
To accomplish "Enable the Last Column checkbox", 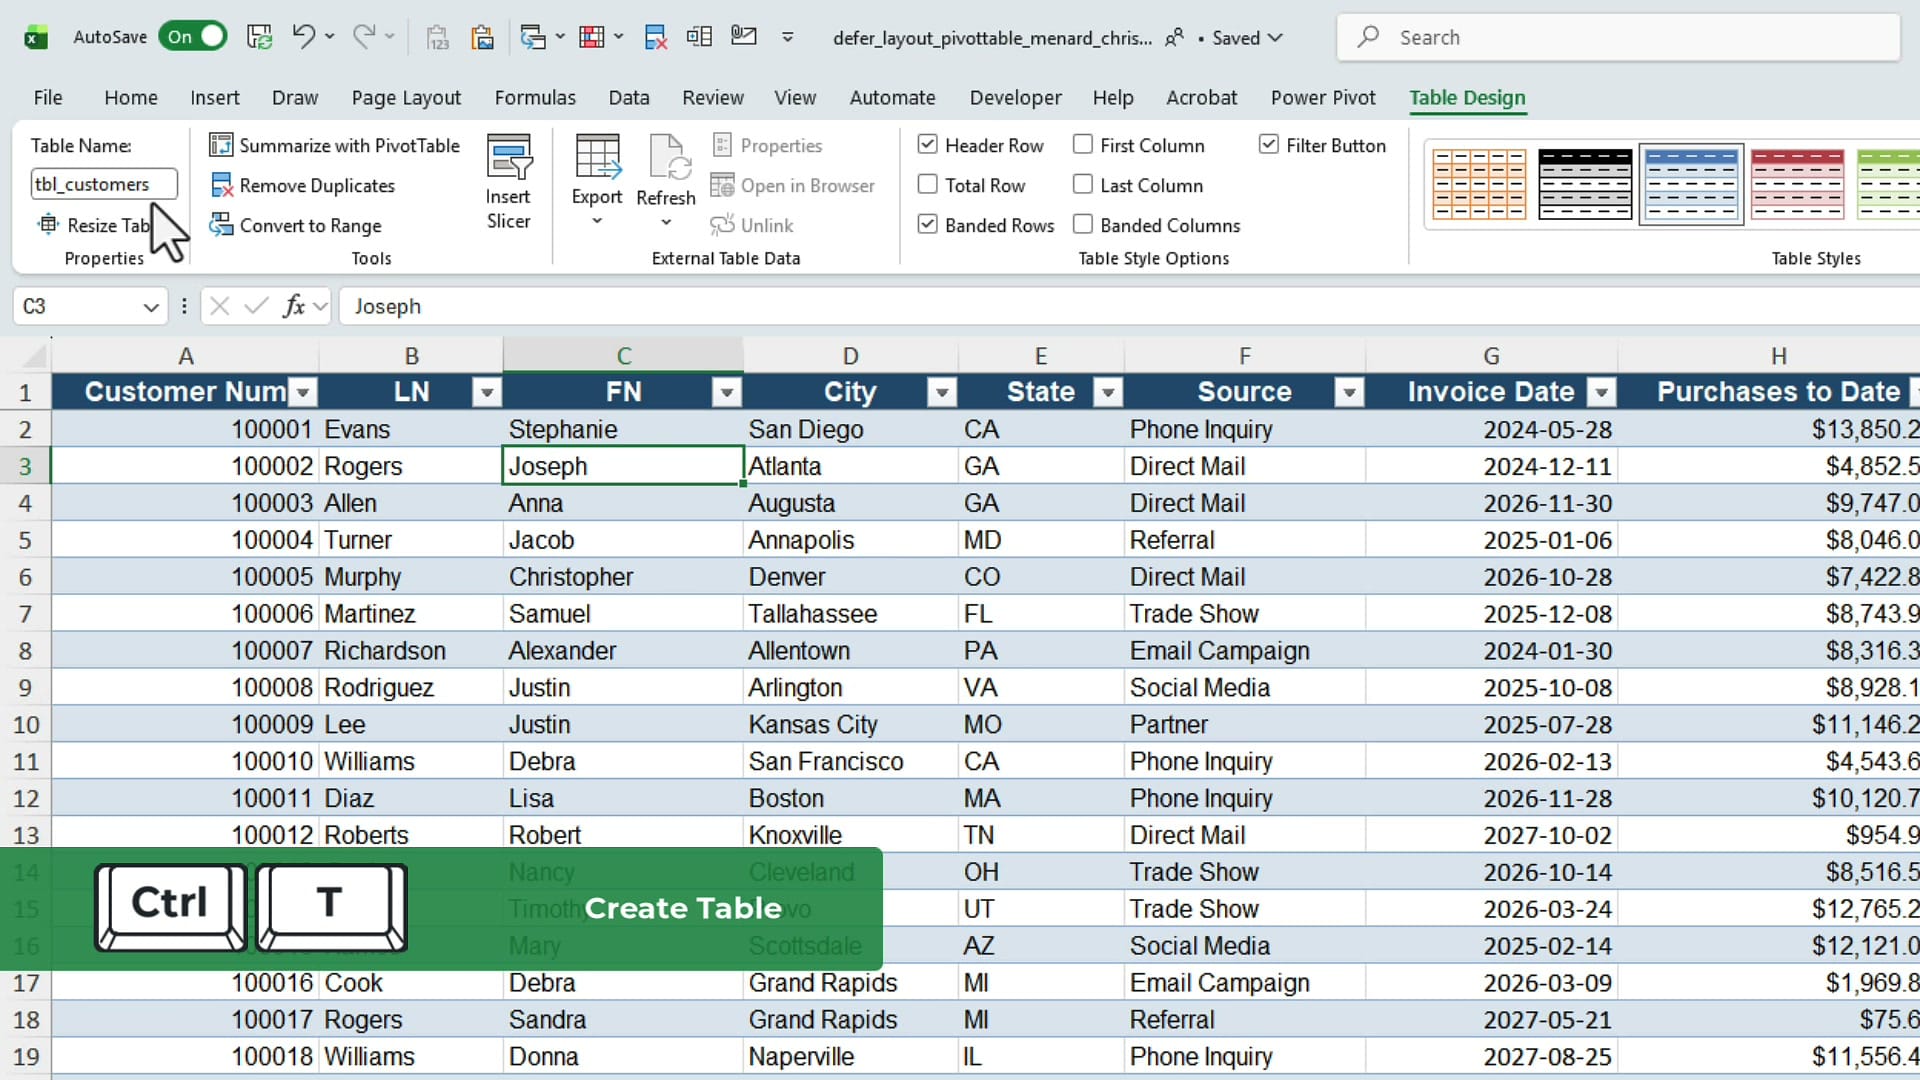I will 1082,184.
